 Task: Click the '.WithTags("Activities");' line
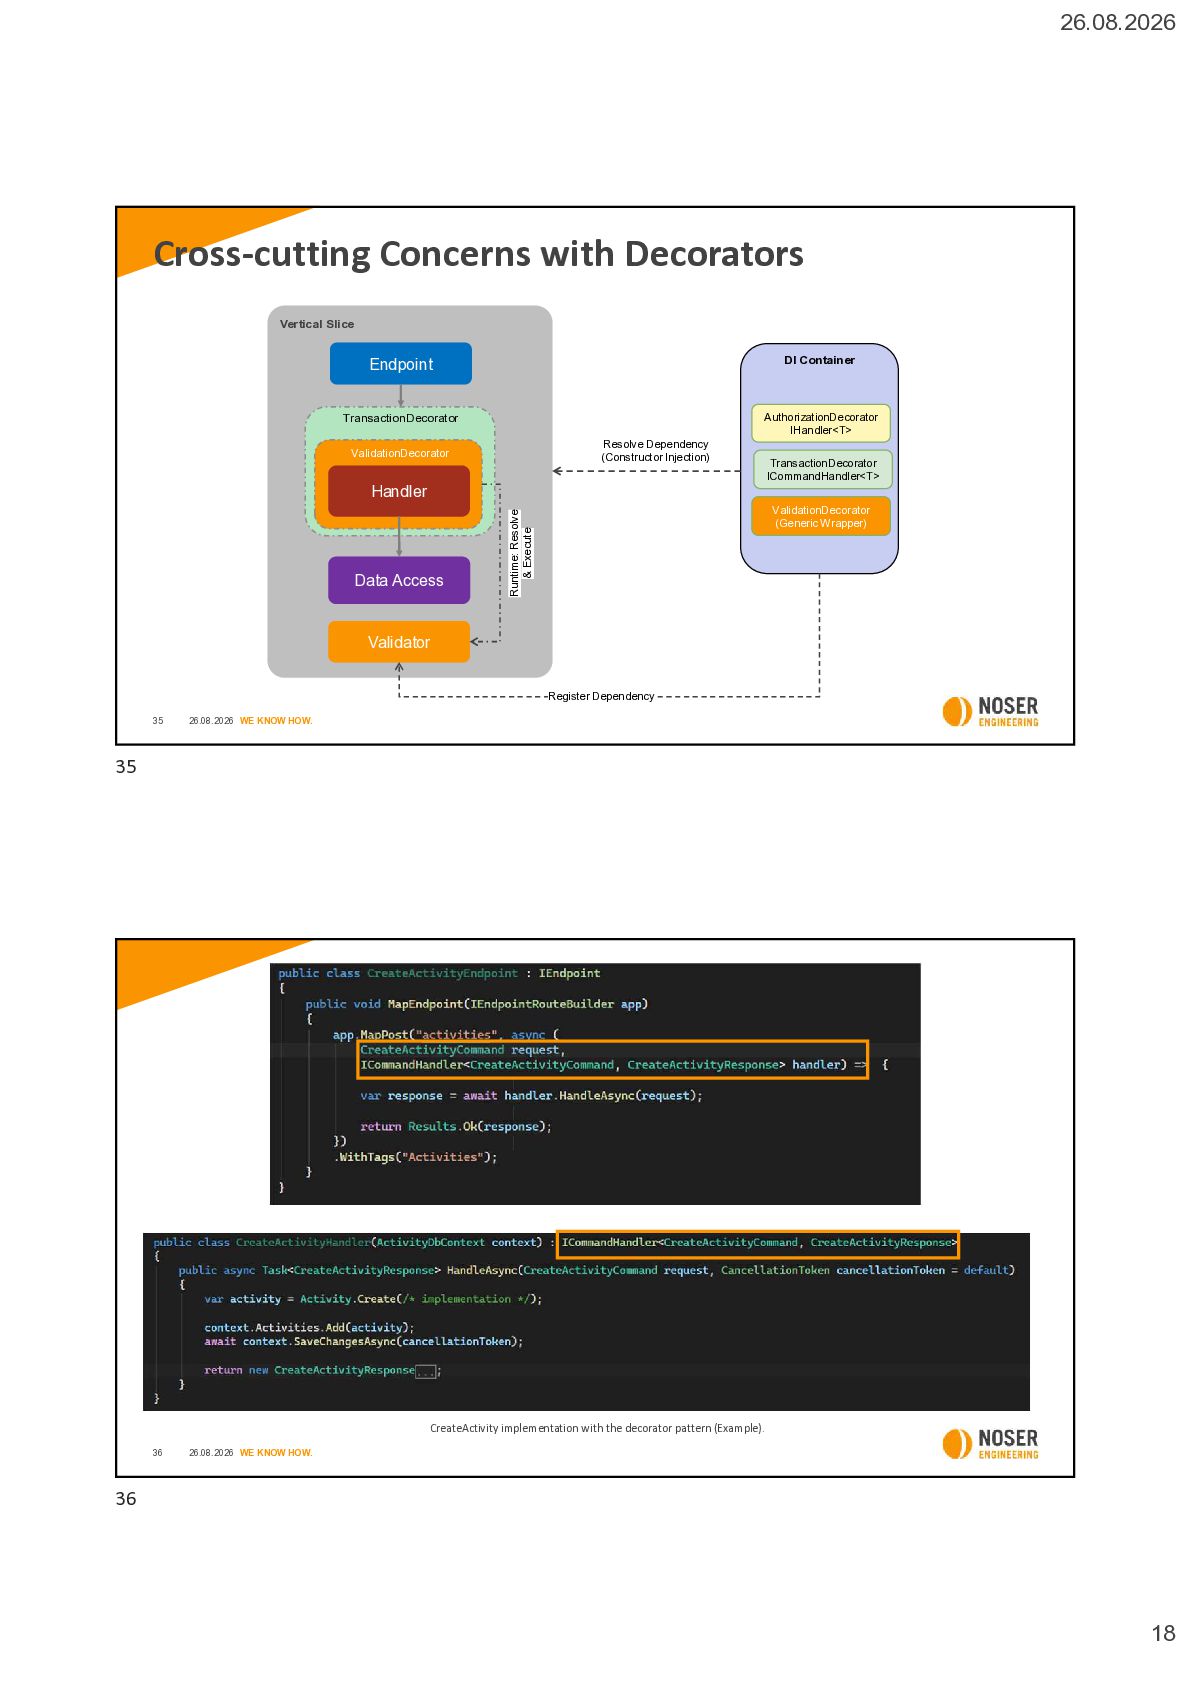[x=415, y=1157]
